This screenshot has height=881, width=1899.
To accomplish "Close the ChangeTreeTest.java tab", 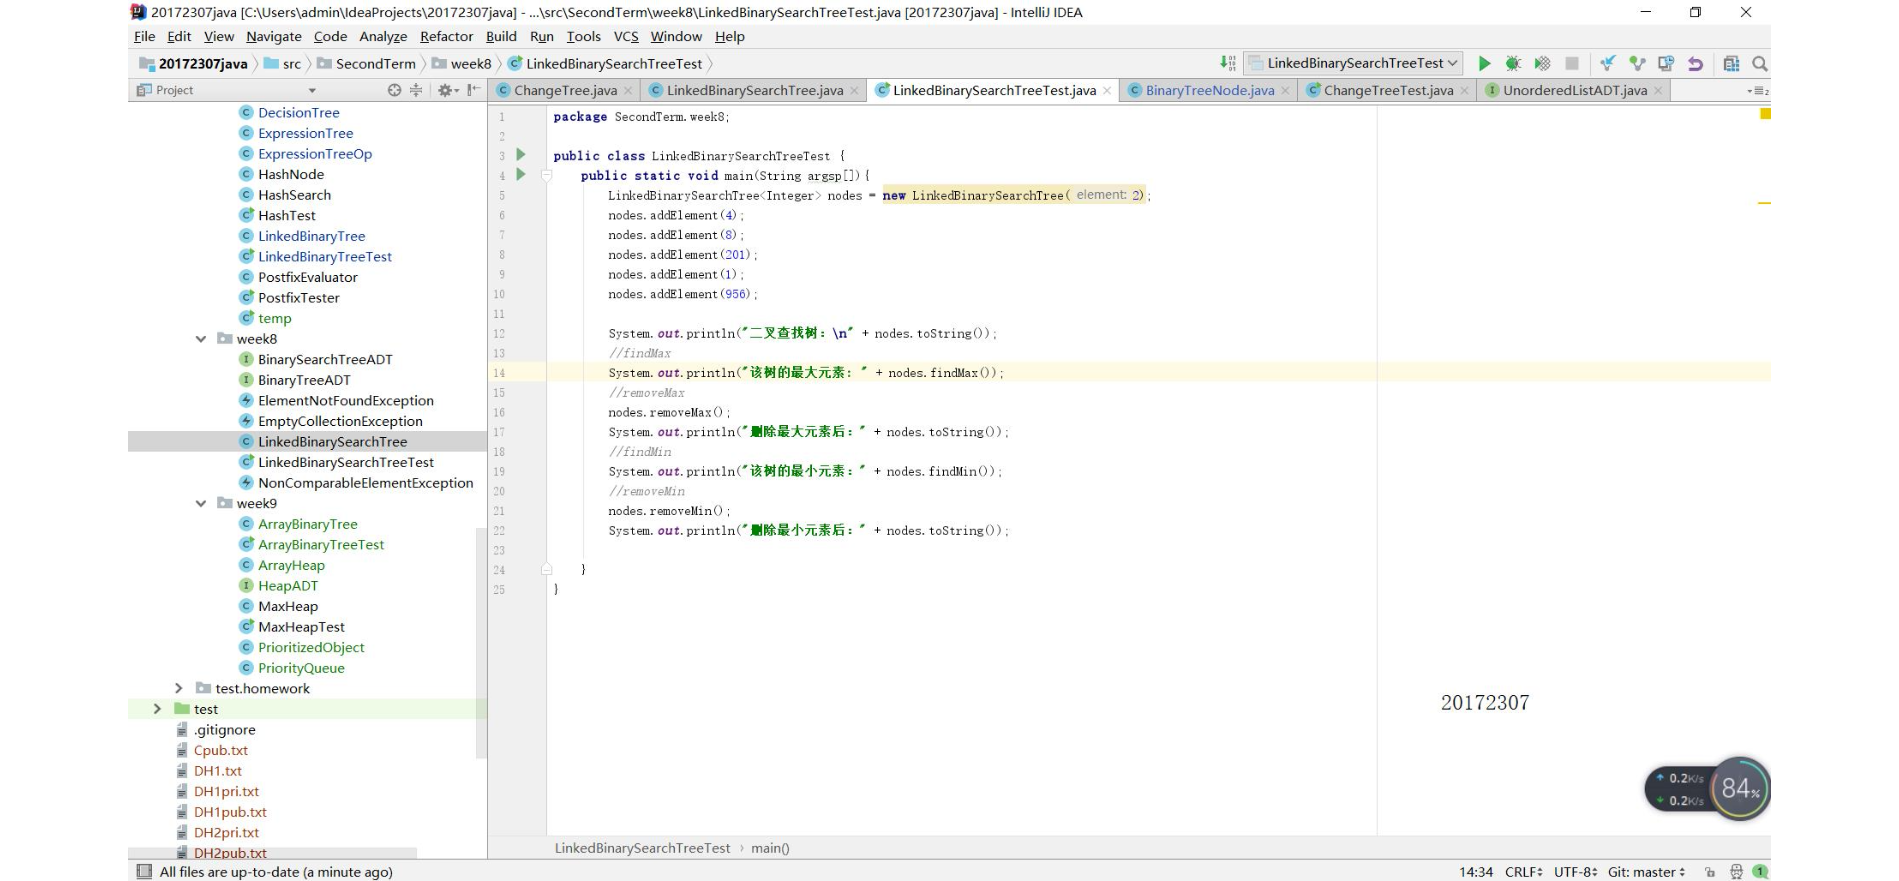I will tap(1464, 91).
